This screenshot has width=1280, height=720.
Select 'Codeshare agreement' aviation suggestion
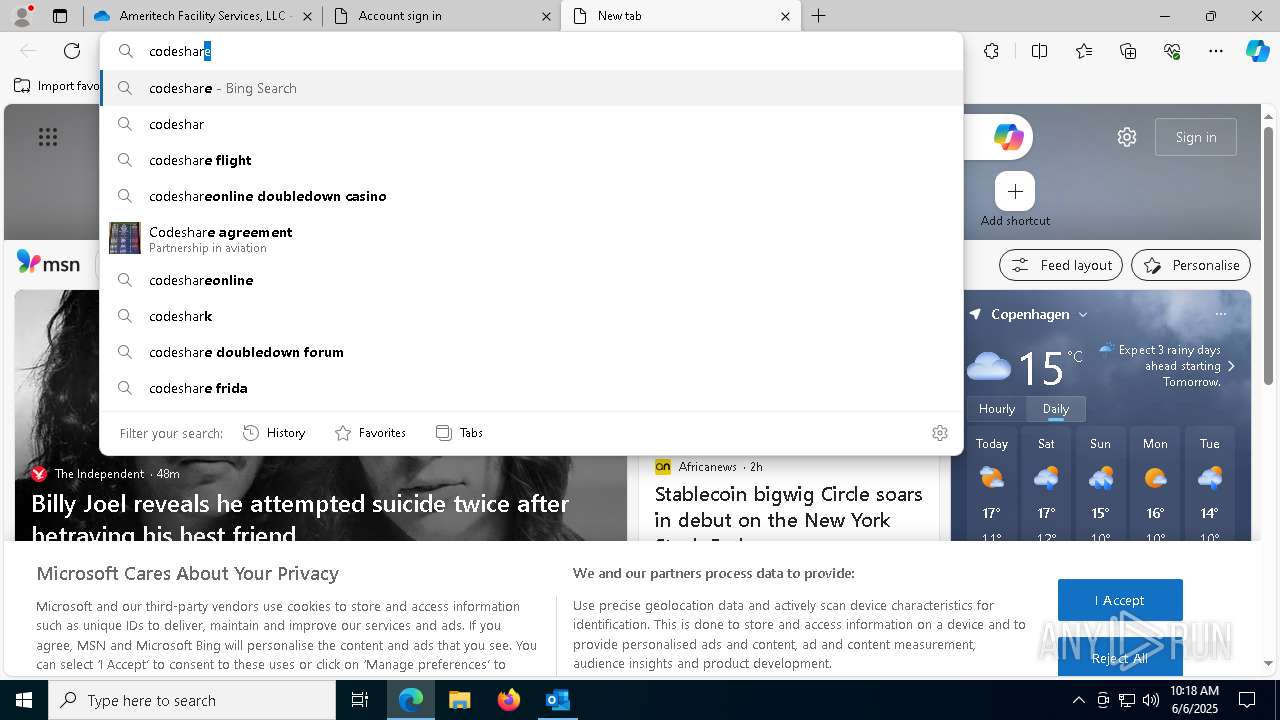point(531,238)
